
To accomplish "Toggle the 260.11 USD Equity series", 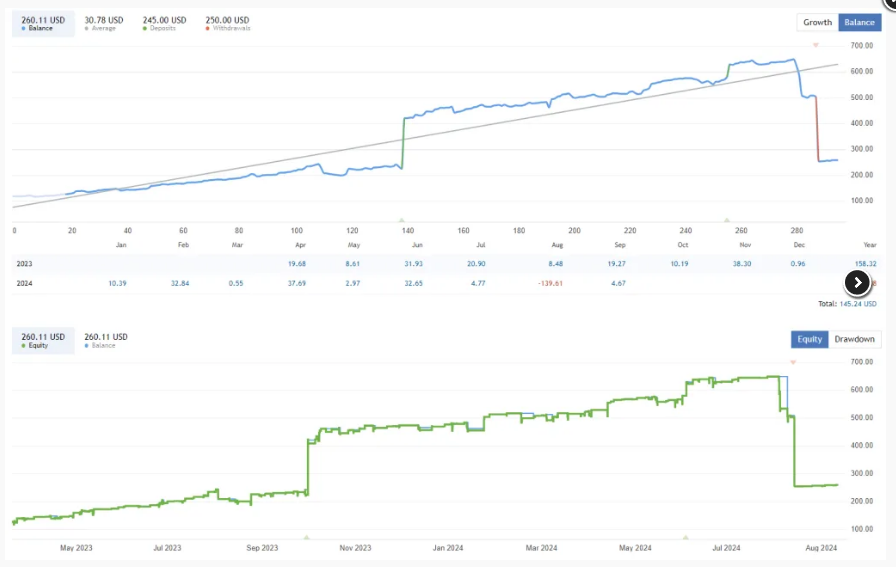I will [43, 341].
